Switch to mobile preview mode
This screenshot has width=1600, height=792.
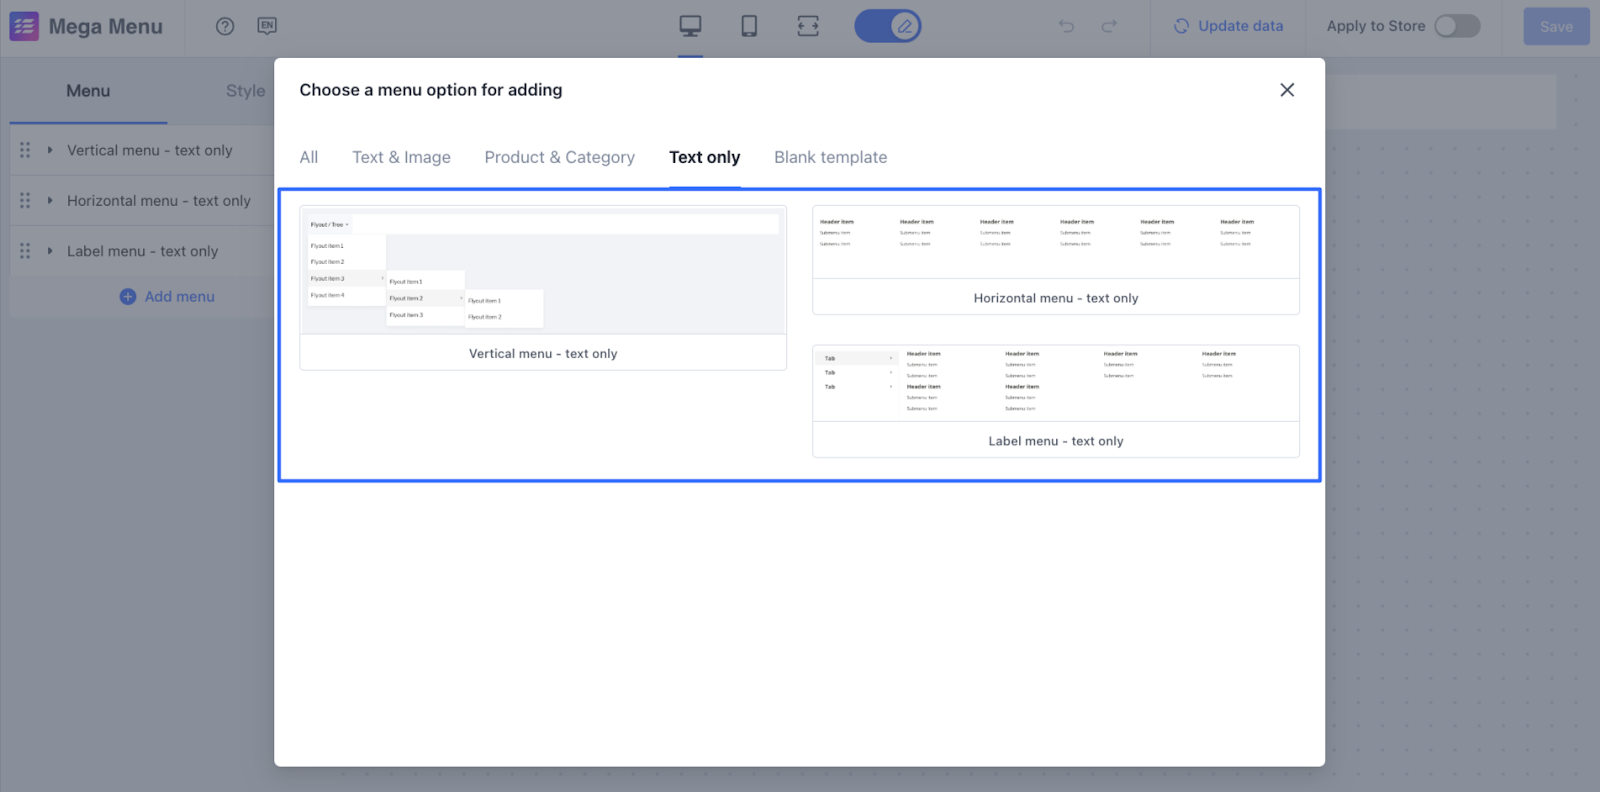tap(749, 26)
